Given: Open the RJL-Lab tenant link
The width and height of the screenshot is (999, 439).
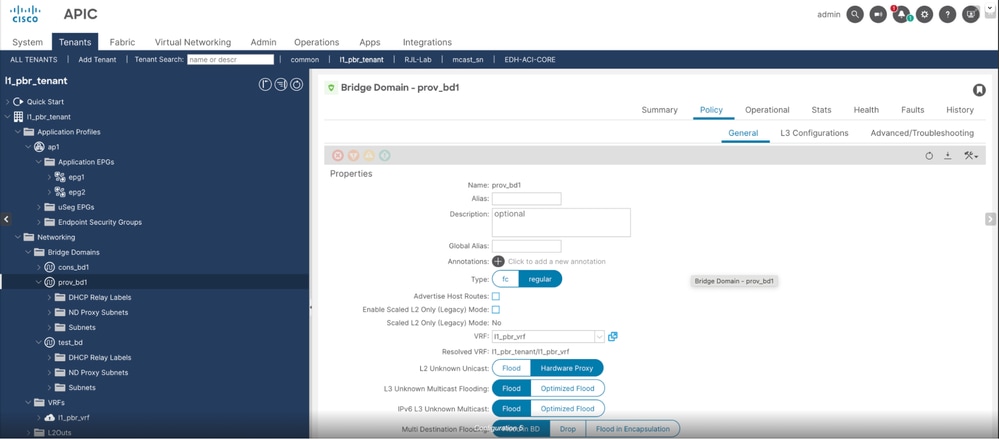Looking at the screenshot, I should click(418, 59).
